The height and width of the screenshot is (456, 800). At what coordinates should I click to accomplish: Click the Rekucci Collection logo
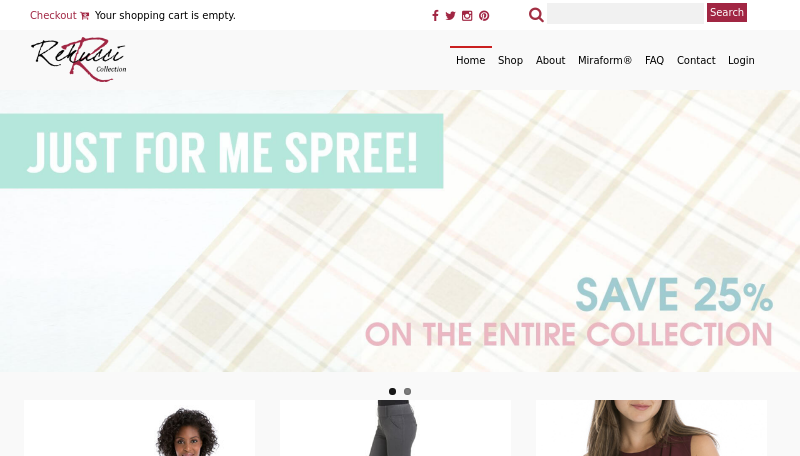(79, 59)
